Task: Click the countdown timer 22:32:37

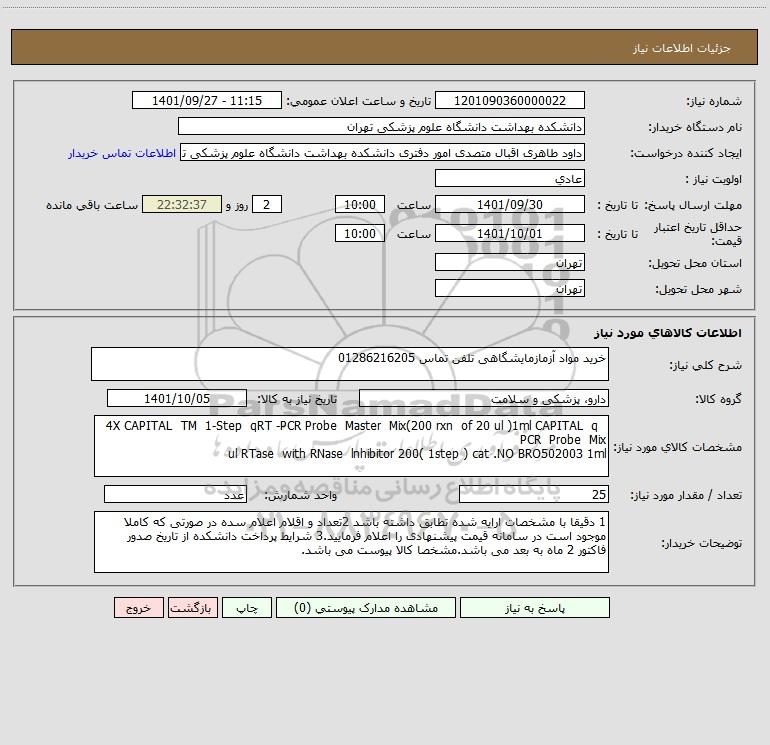Action: [182, 204]
